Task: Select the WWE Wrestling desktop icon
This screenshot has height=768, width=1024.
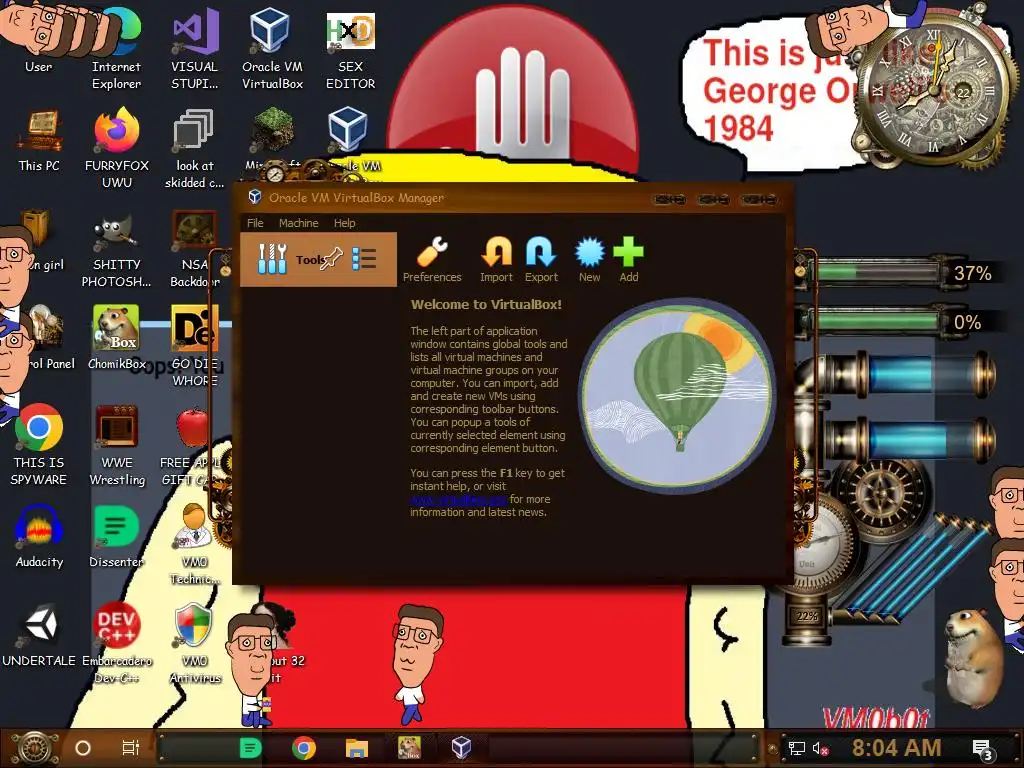Action: pos(117,444)
